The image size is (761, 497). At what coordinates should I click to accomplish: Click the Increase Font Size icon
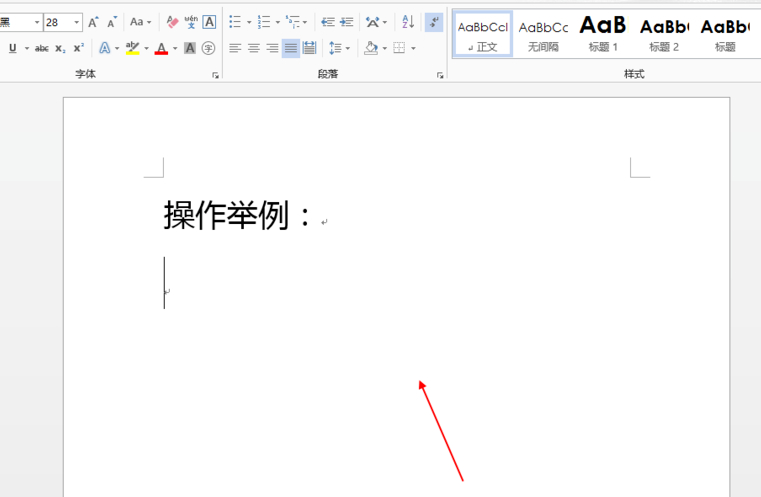click(x=93, y=22)
